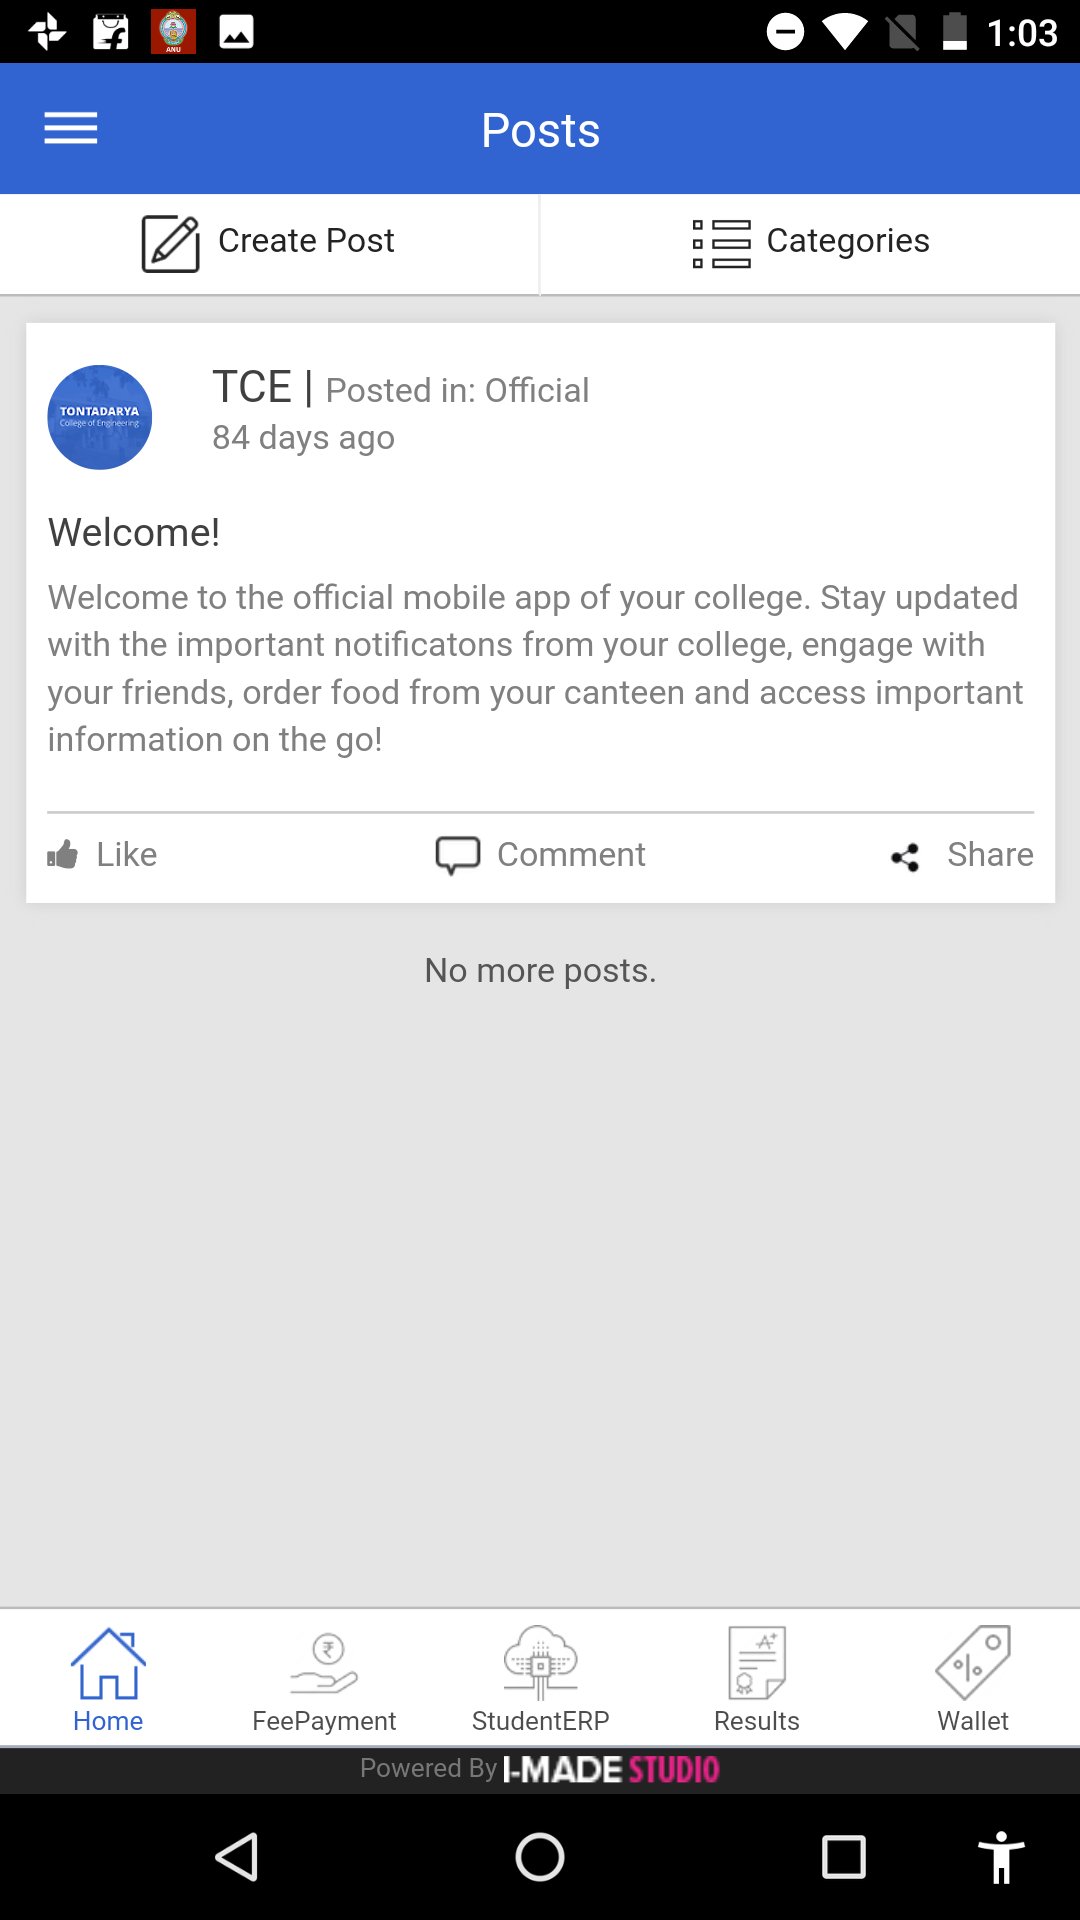Tap the Welcome! post title
The image size is (1080, 1920).
coord(134,532)
